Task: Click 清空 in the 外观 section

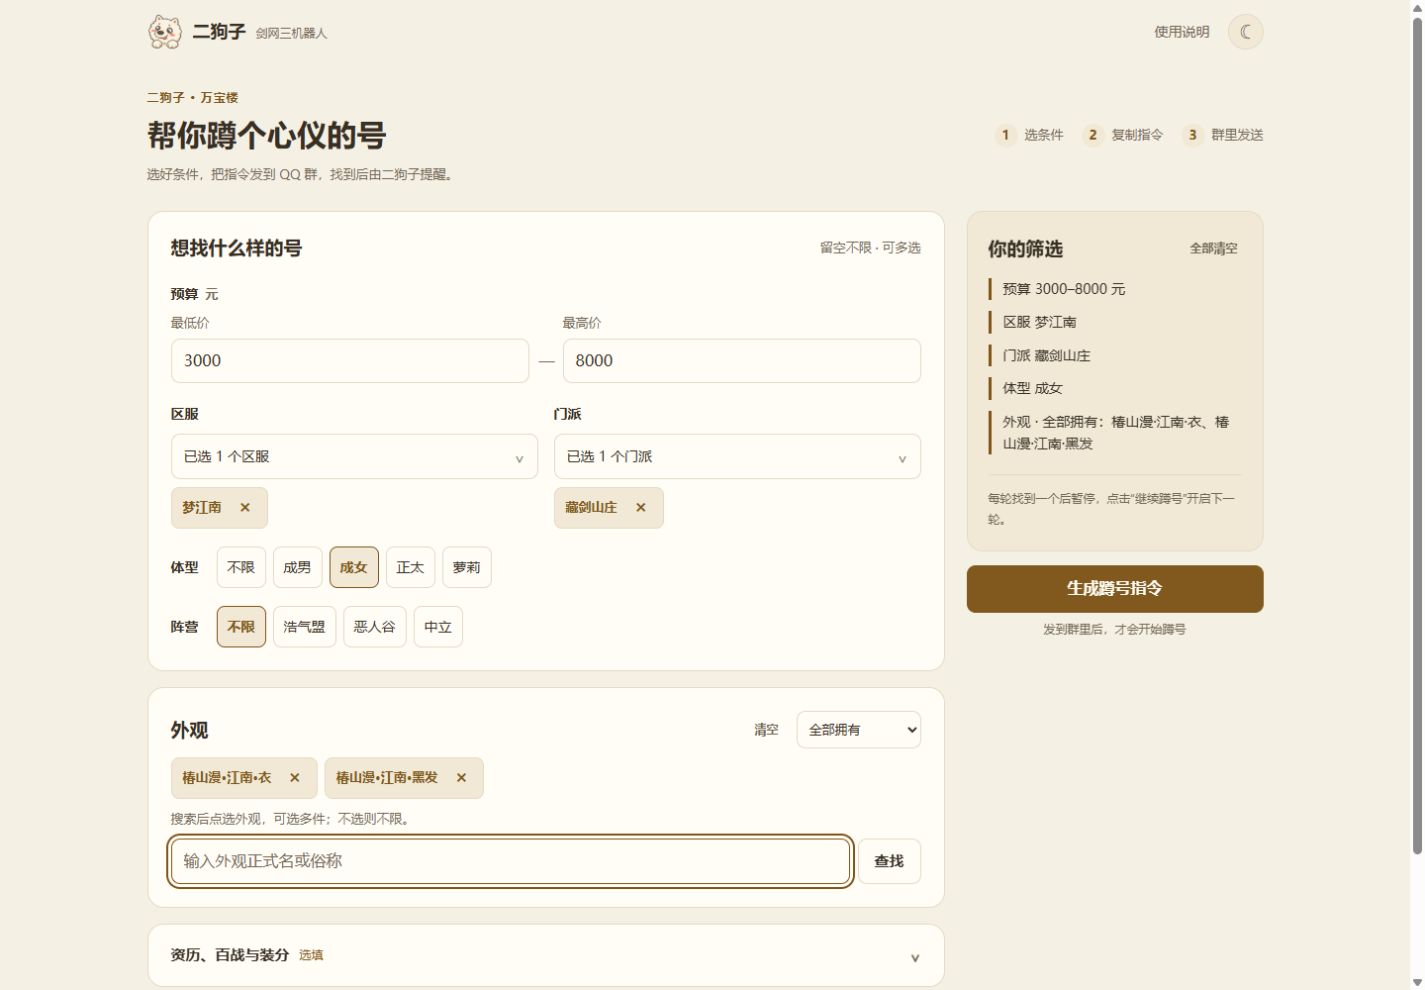Action: 766,730
